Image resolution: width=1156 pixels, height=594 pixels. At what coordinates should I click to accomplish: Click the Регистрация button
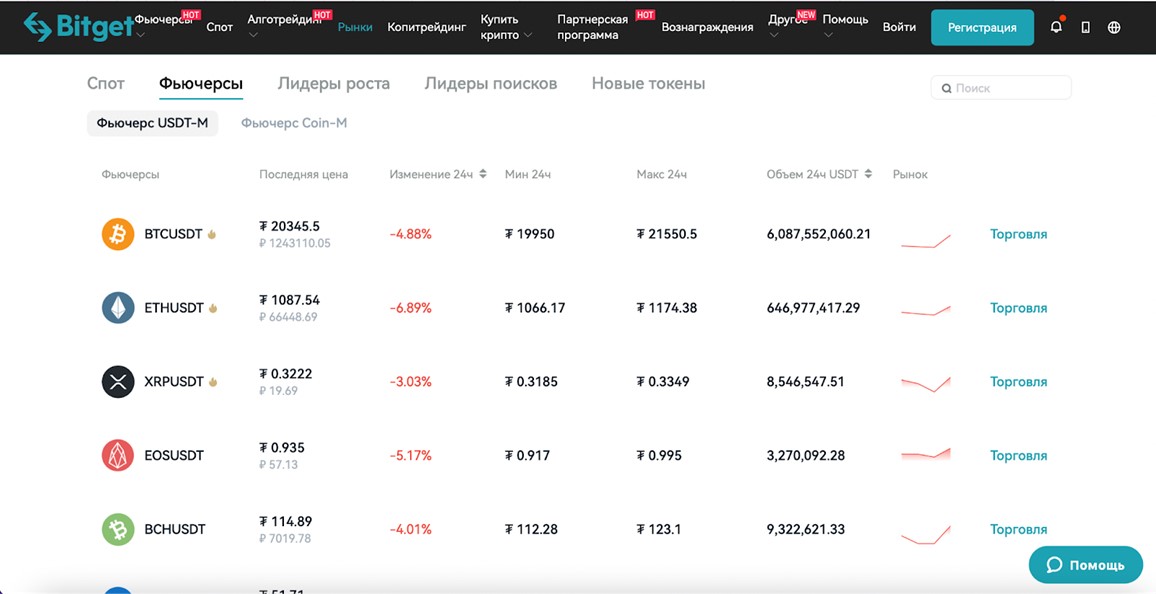(982, 27)
